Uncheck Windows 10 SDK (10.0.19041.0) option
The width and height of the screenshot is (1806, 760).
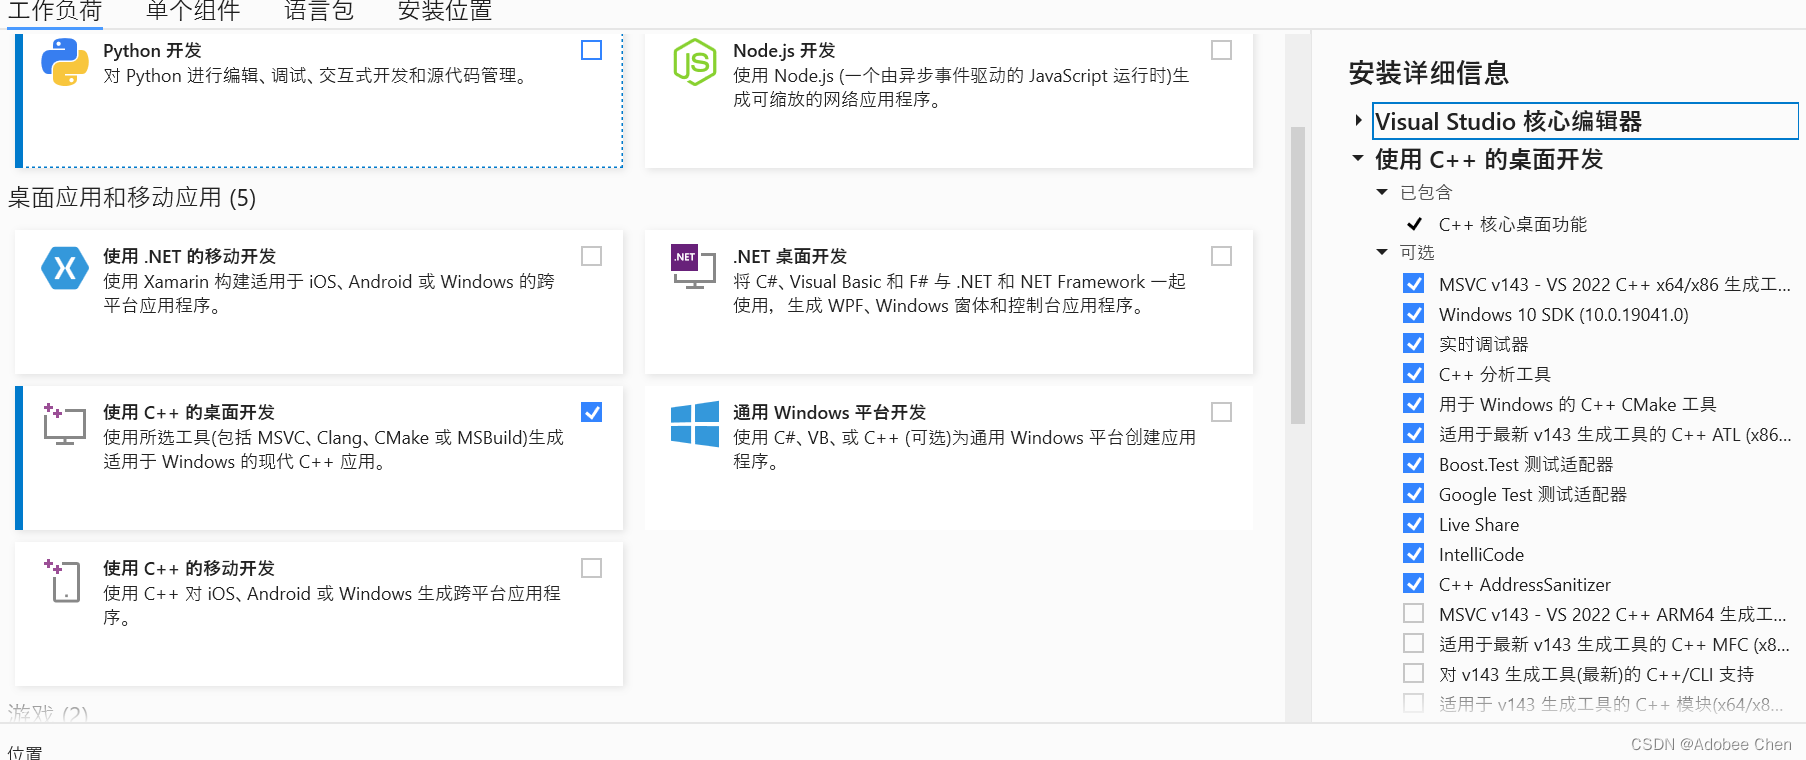point(1414,313)
